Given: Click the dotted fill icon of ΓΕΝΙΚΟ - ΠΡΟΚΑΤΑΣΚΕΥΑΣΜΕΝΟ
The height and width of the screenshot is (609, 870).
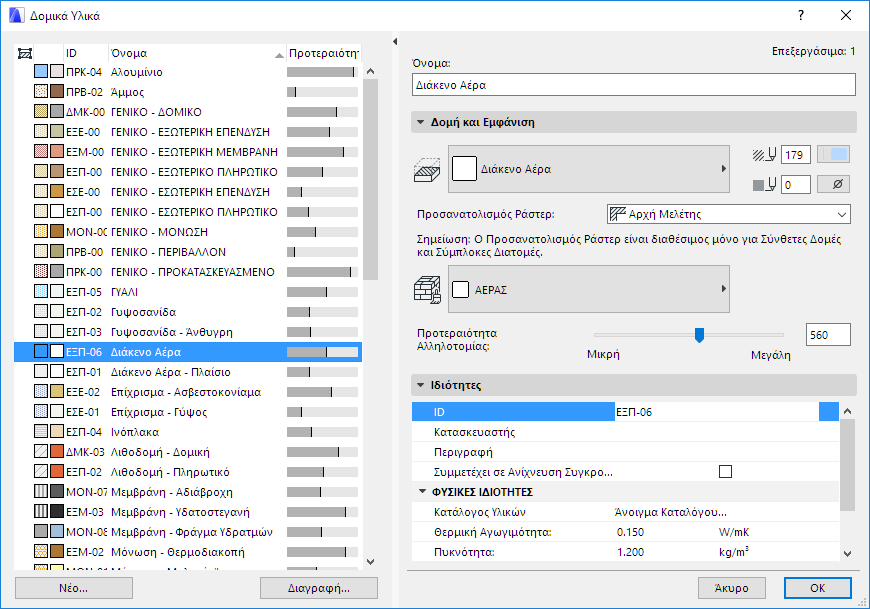Looking at the screenshot, I should 41,271.
